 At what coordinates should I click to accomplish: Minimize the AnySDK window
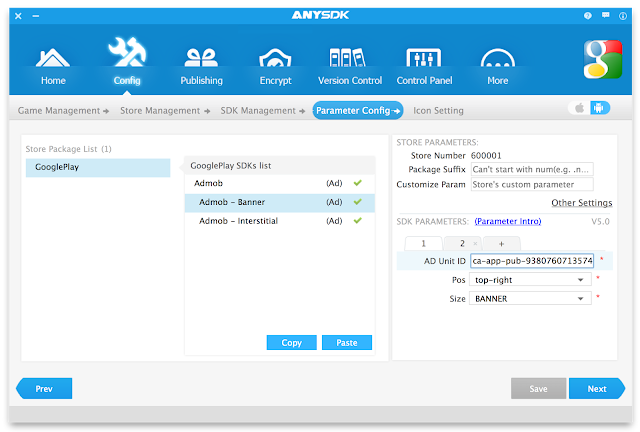coord(36,16)
